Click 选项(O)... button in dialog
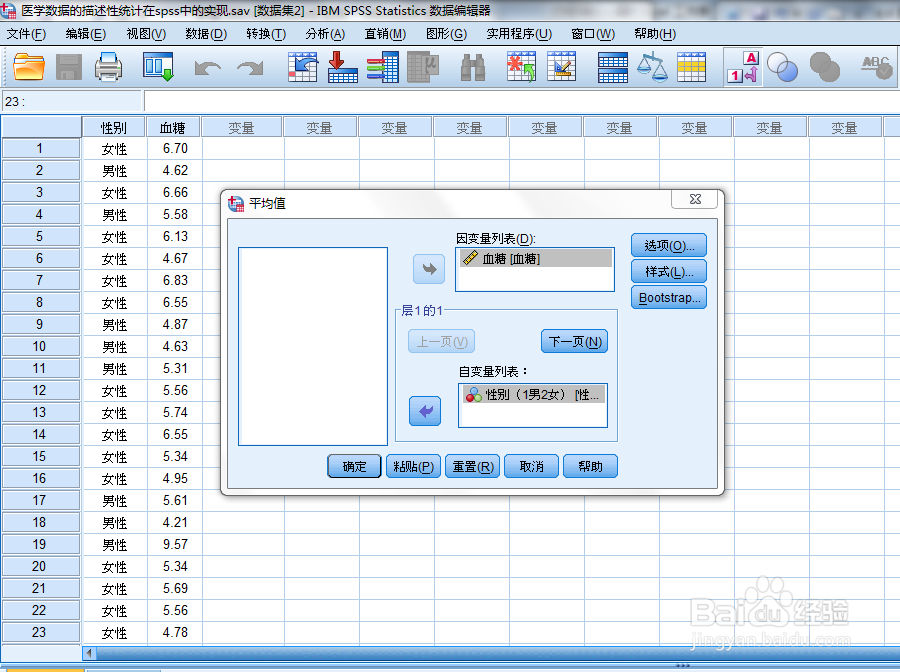The width and height of the screenshot is (900, 672). click(x=669, y=246)
